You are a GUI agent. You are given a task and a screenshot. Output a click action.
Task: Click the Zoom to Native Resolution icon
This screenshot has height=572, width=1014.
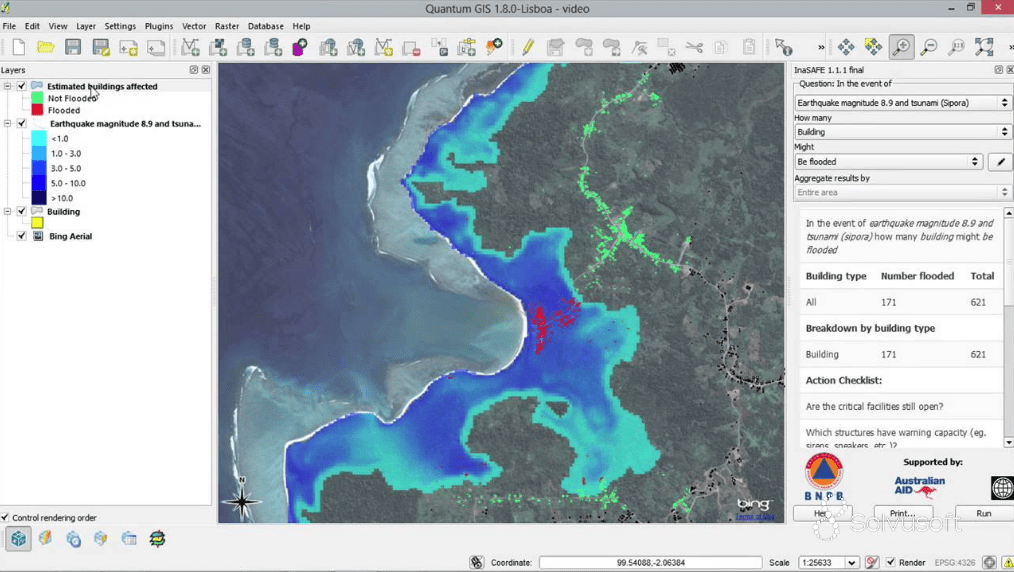[956, 47]
